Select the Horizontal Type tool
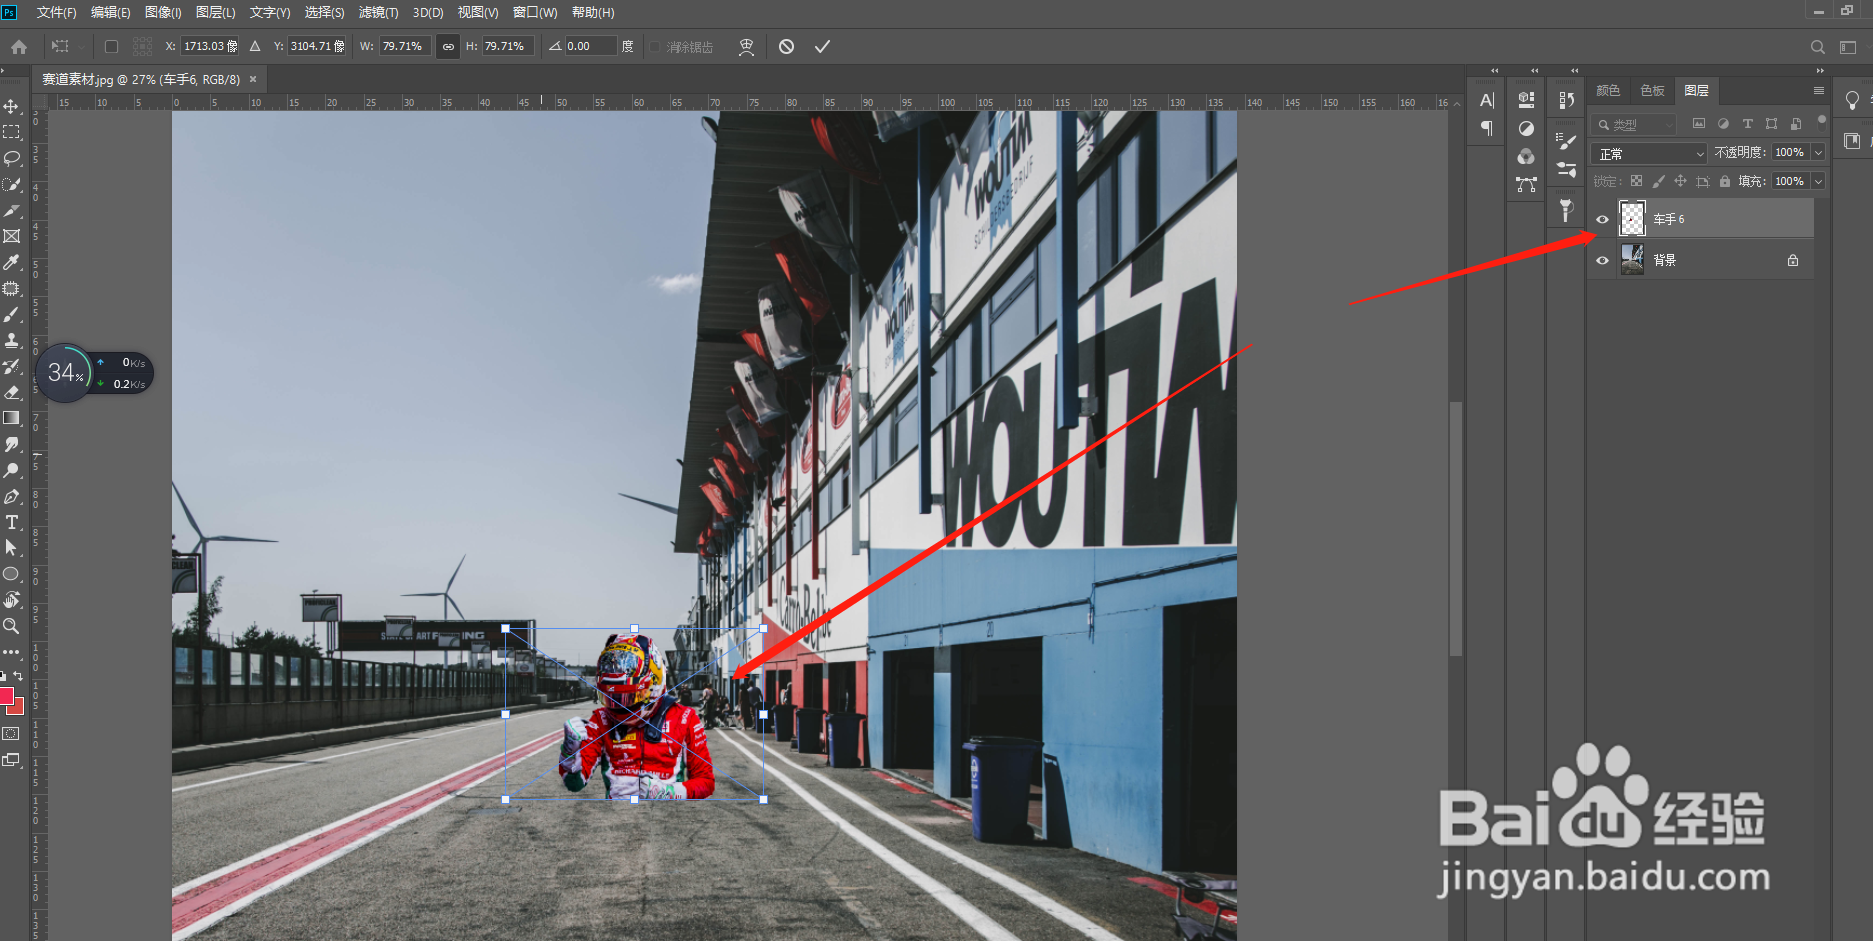Screen dimensions: 1873x941 click(12, 522)
